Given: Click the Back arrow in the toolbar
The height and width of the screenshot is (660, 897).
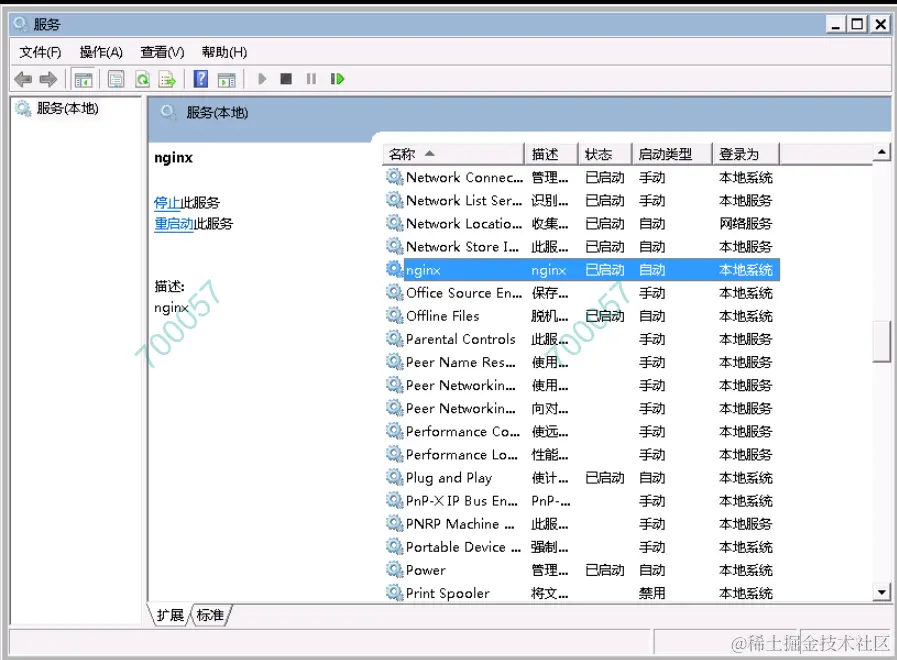Looking at the screenshot, I should (x=23, y=79).
